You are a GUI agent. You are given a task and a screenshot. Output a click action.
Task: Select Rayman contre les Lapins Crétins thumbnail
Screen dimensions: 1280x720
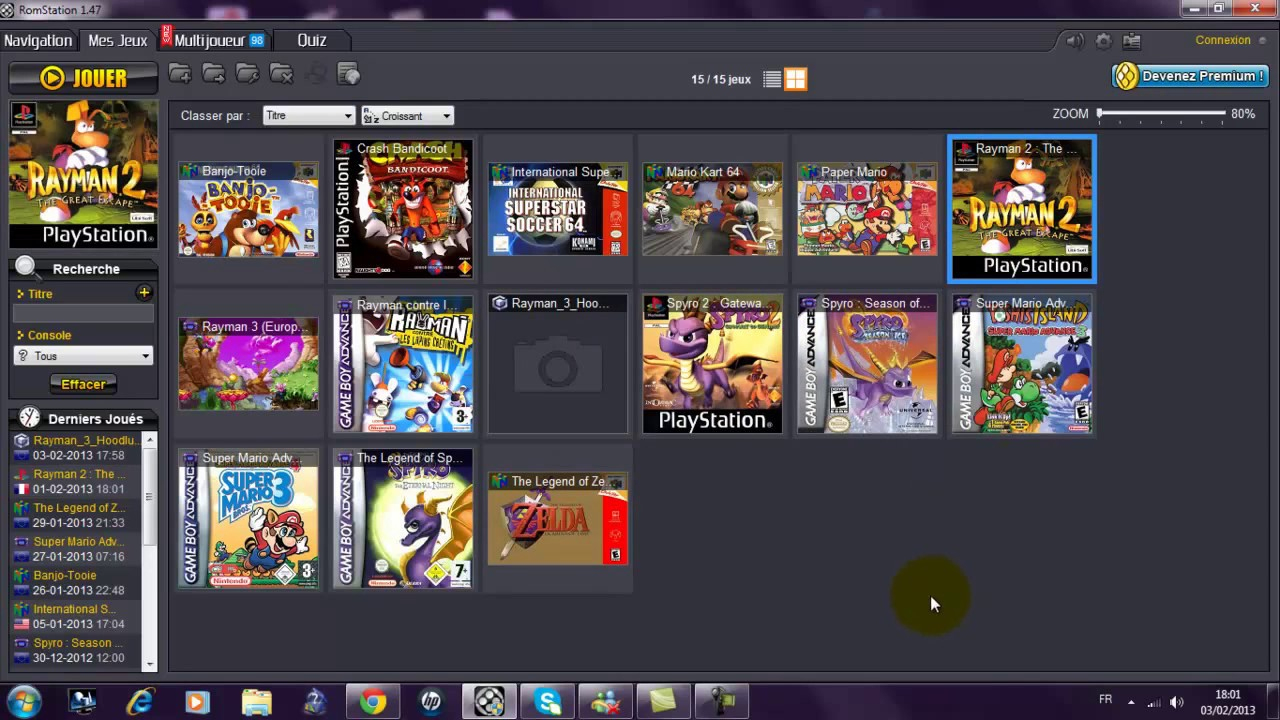403,364
